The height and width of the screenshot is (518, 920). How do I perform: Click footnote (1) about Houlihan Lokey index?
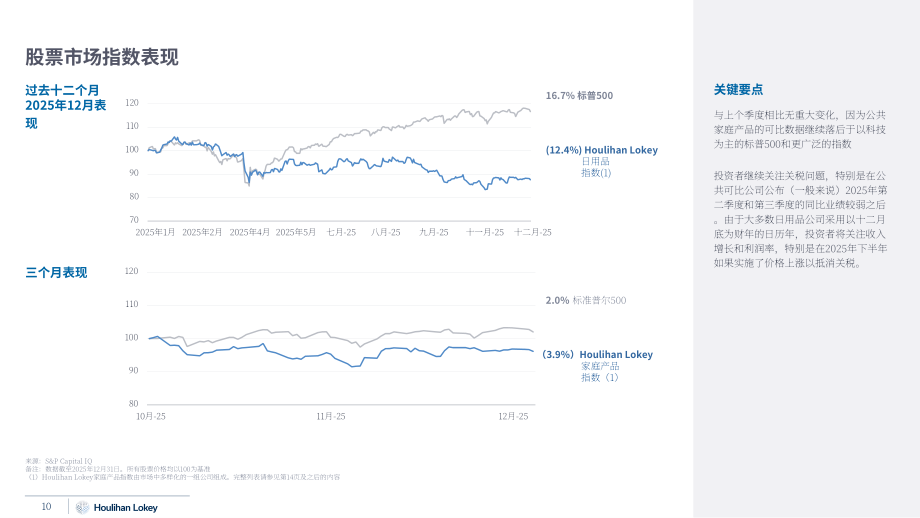pyautogui.click(x=182, y=478)
